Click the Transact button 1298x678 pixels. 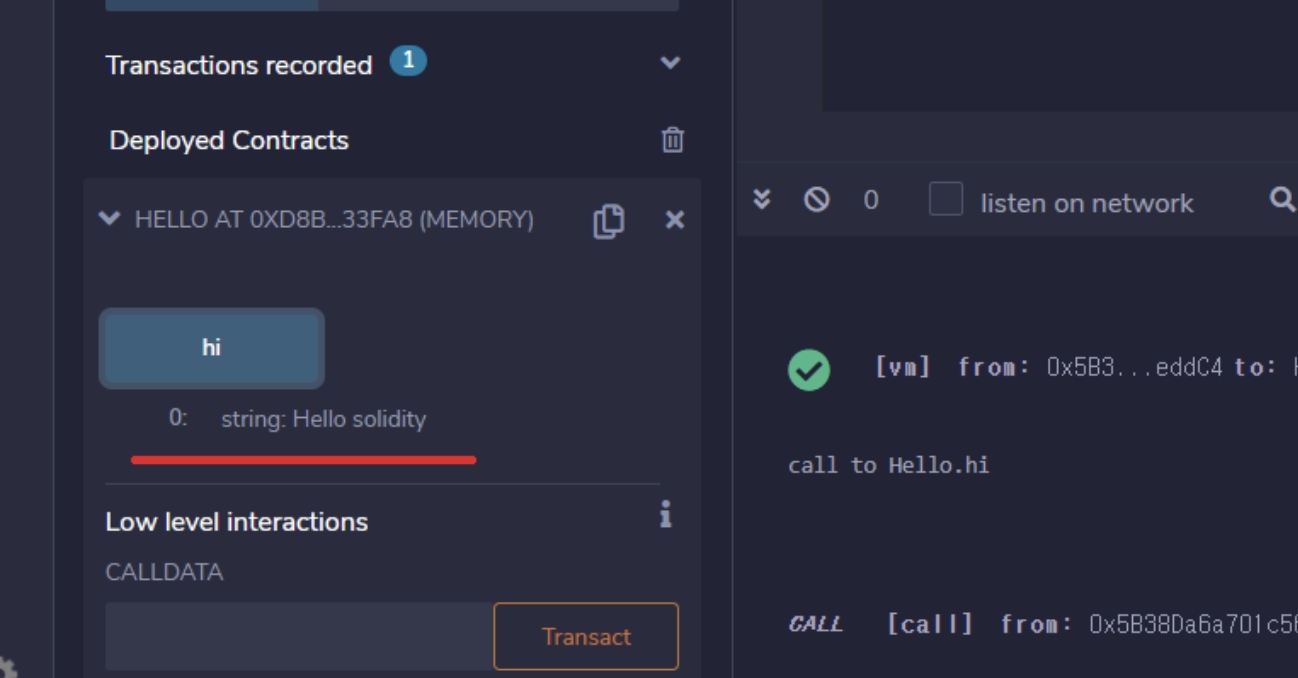(586, 636)
